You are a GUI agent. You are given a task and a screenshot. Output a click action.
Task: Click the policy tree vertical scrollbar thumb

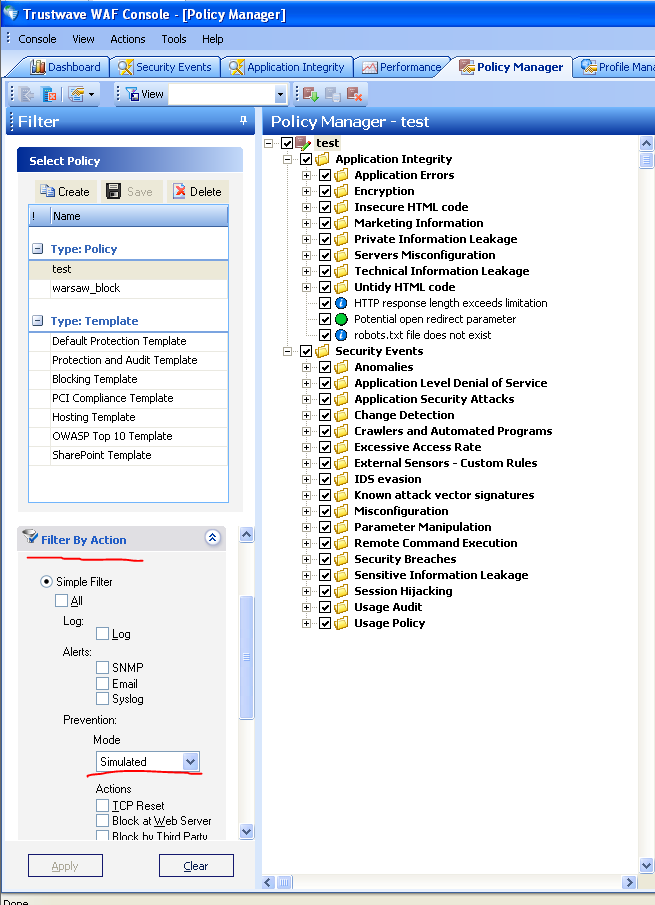click(646, 160)
